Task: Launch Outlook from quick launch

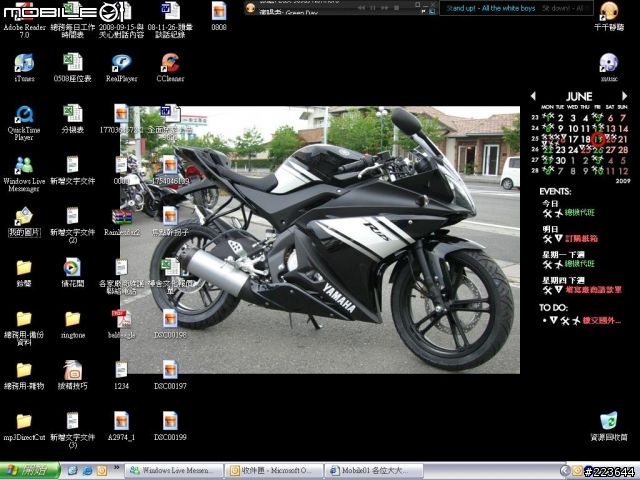Action: coord(101,471)
